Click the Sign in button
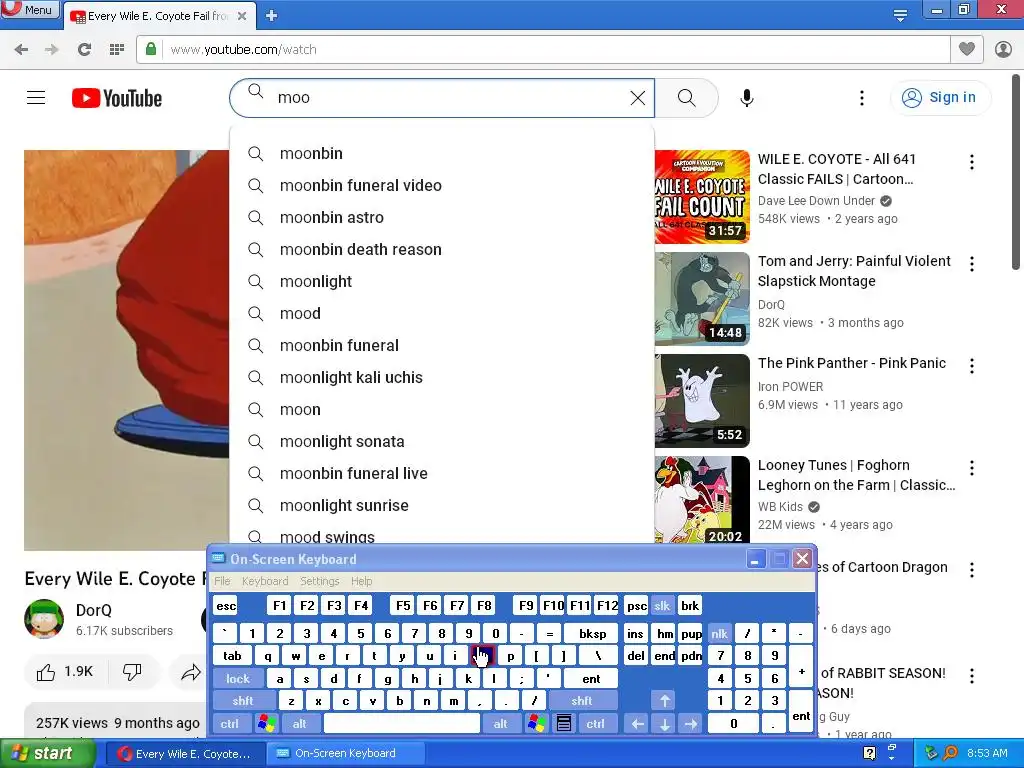 click(940, 97)
